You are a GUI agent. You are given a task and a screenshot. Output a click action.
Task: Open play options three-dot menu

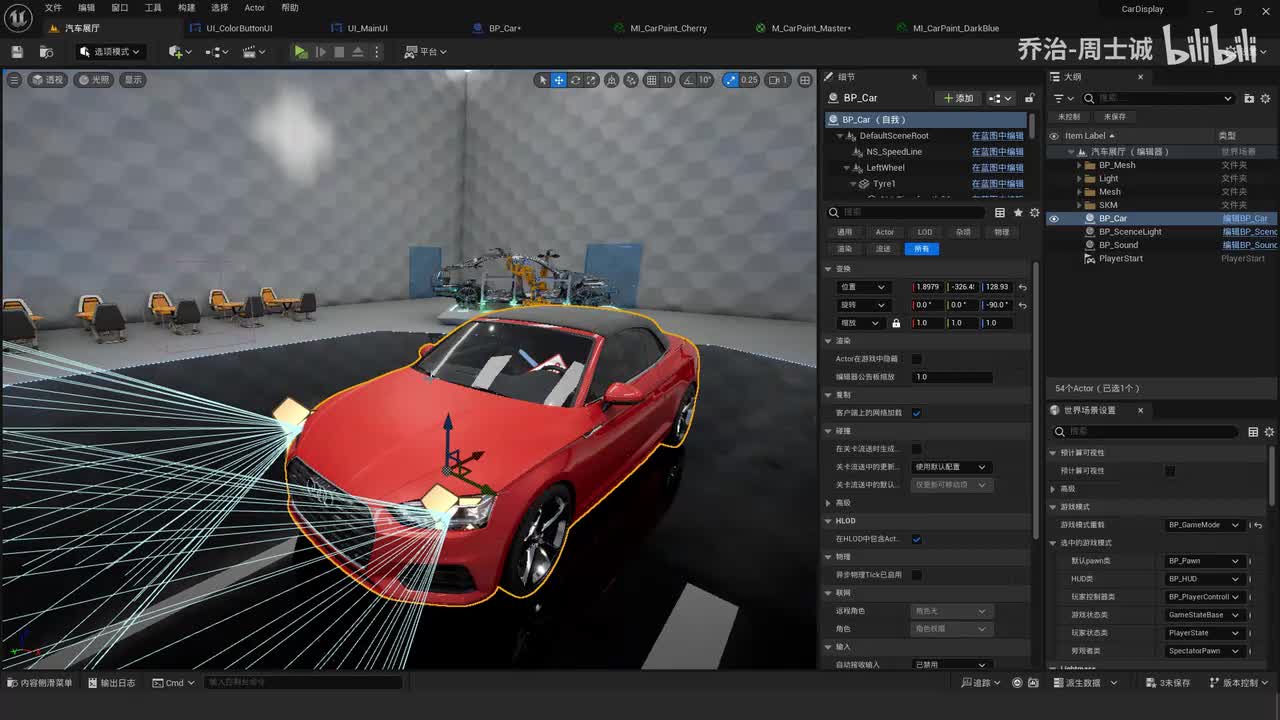pyautogui.click(x=375, y=52)
